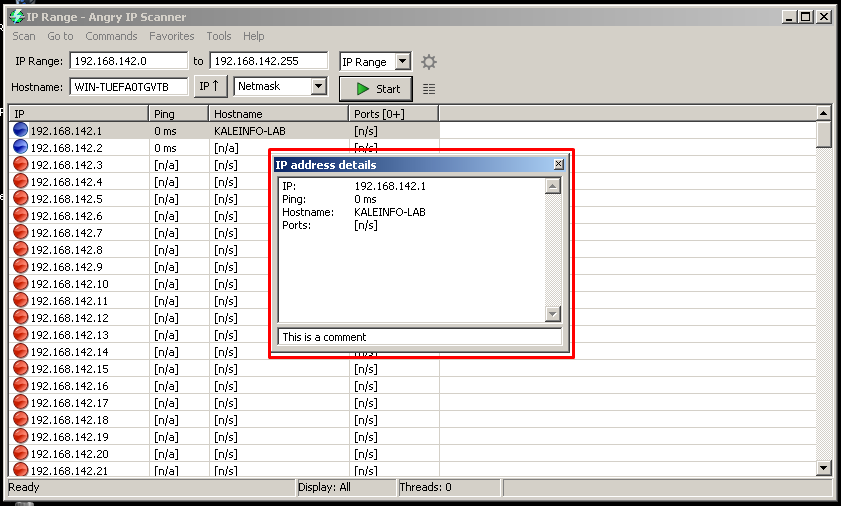This screenshot has height=506, width=841.
Task: Open the Help menu
Action: (x=253, y=36)
